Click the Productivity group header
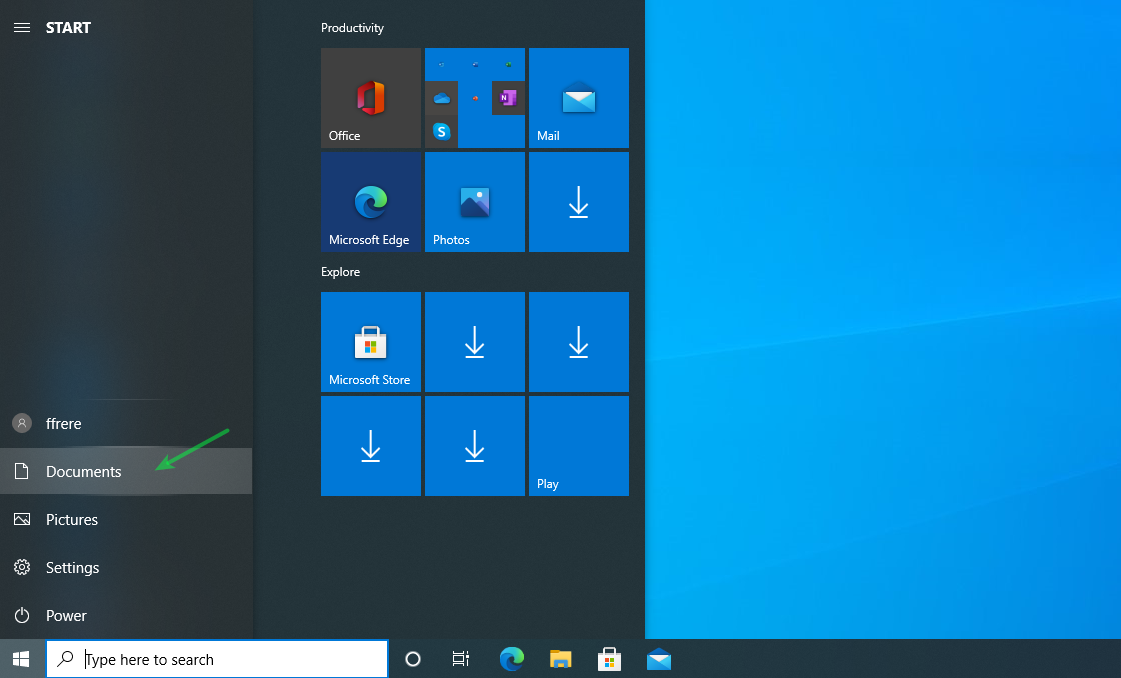Screen dimensions: 1121x678 click(x=352, y=28)
